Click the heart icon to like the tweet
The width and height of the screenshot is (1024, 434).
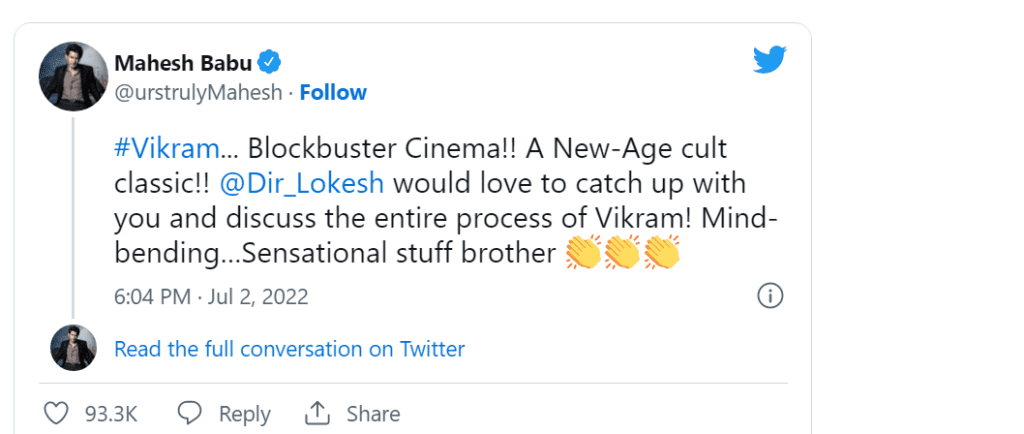pos(58,413)
